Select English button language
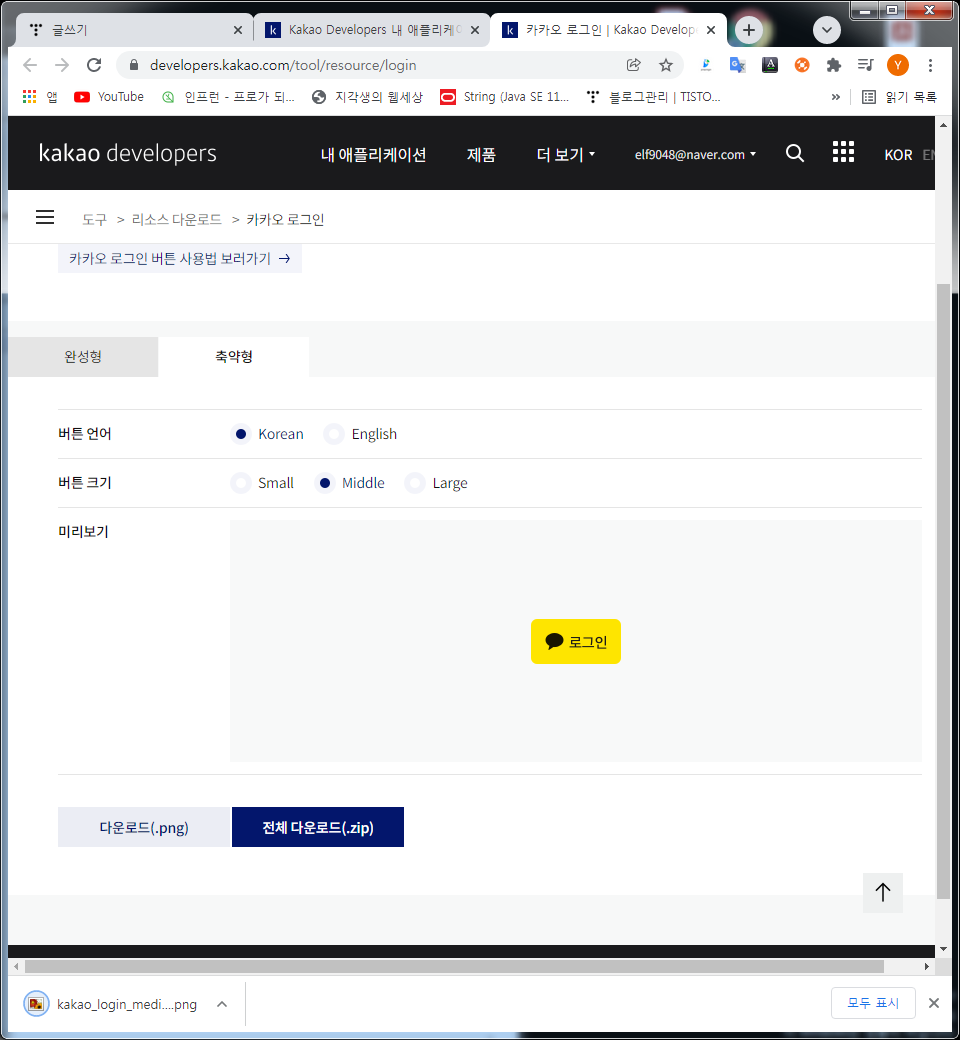Image resolution: width=960 pixels, height=1040 pixels. (334, 434)
